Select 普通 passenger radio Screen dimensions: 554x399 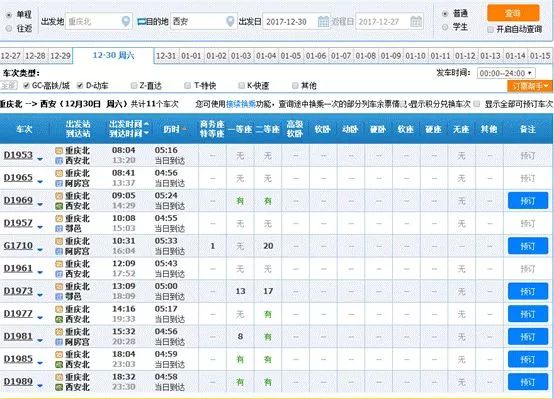(445, 14)
